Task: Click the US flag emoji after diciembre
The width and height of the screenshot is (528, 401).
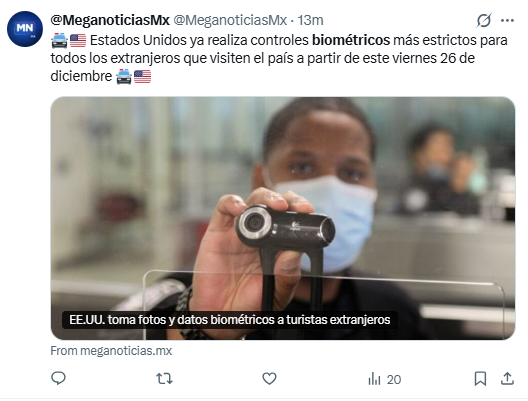Action: click(x=142, y=76)
